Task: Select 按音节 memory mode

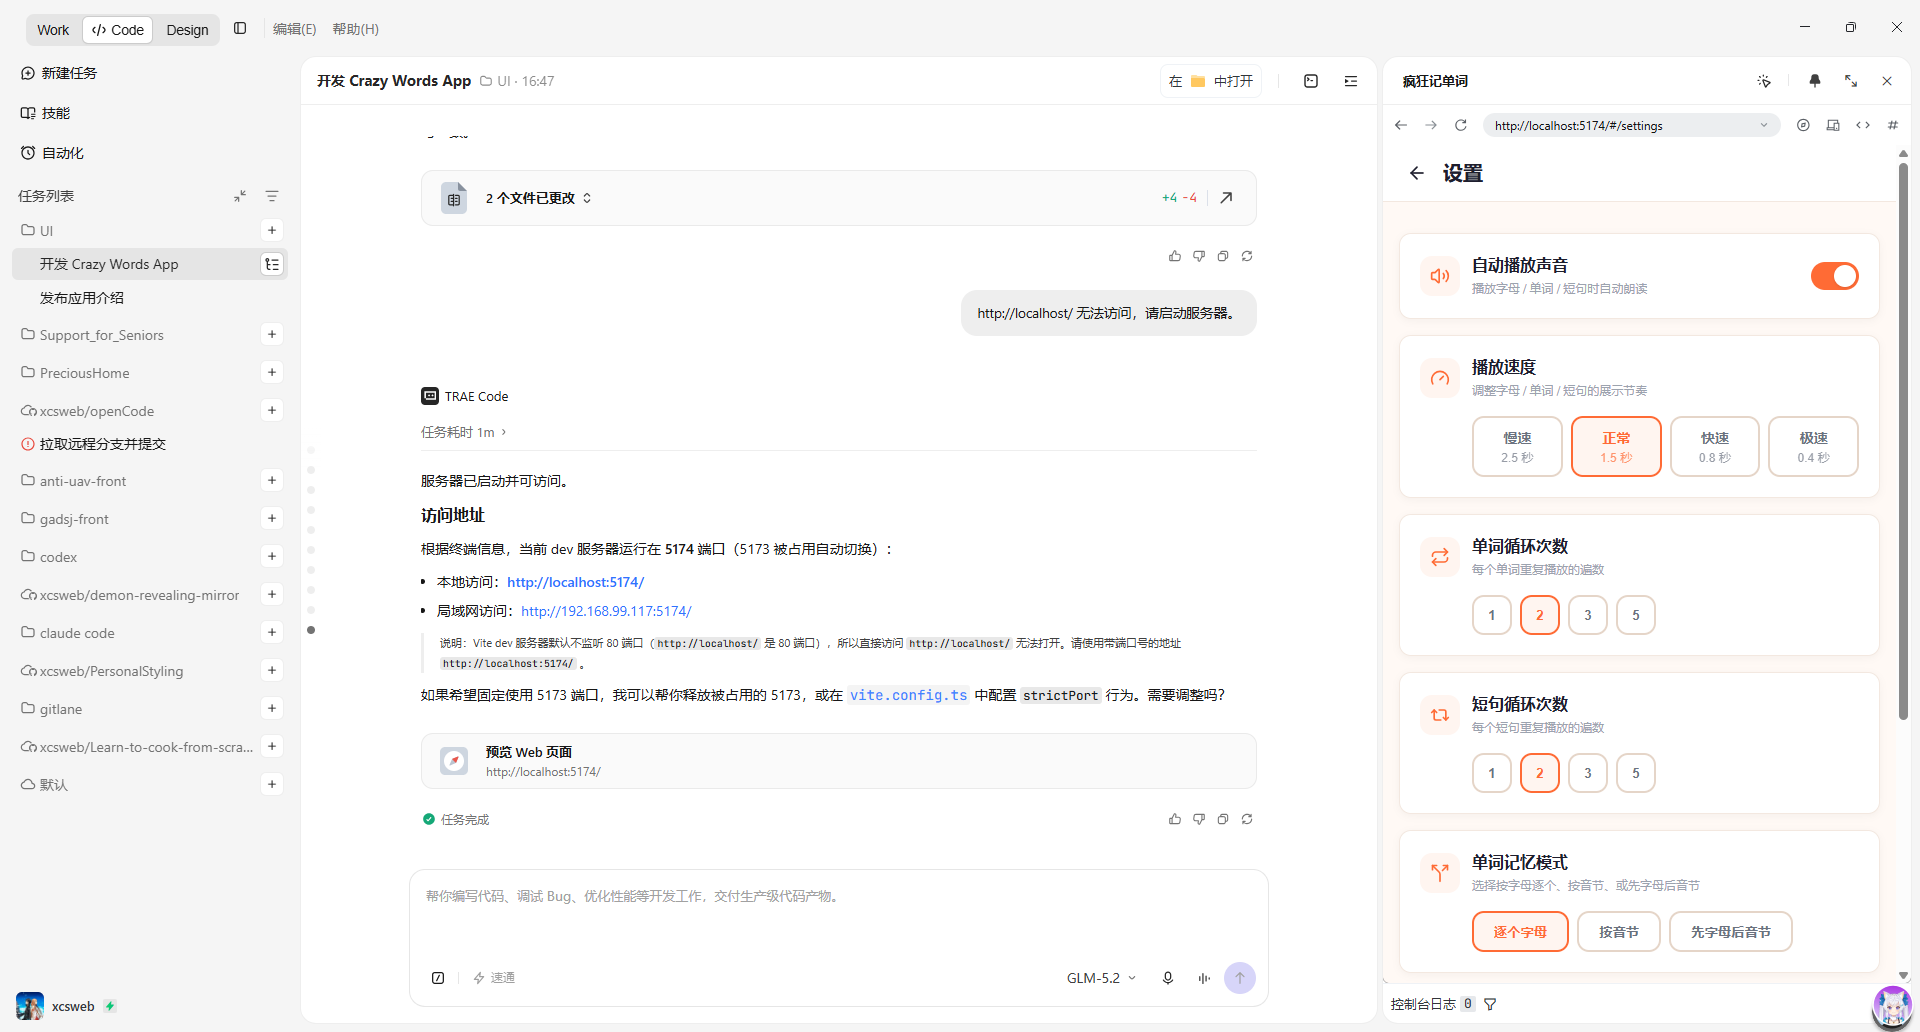Action: pyautogui.click(x=1619, y=932)
